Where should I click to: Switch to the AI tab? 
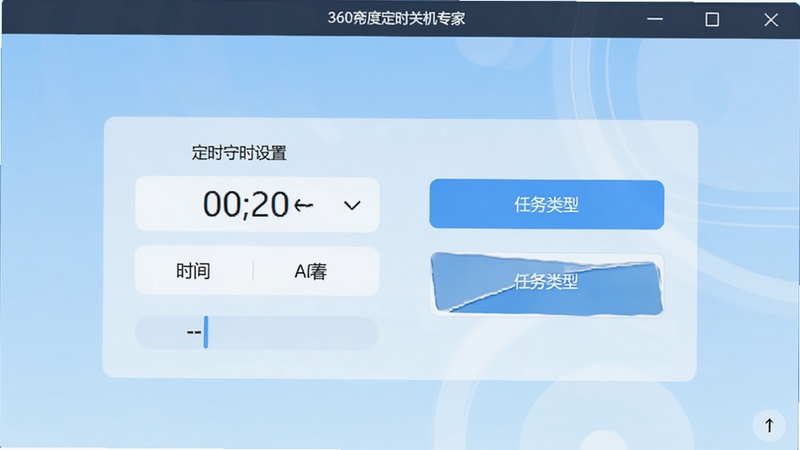tap(311, 271)
